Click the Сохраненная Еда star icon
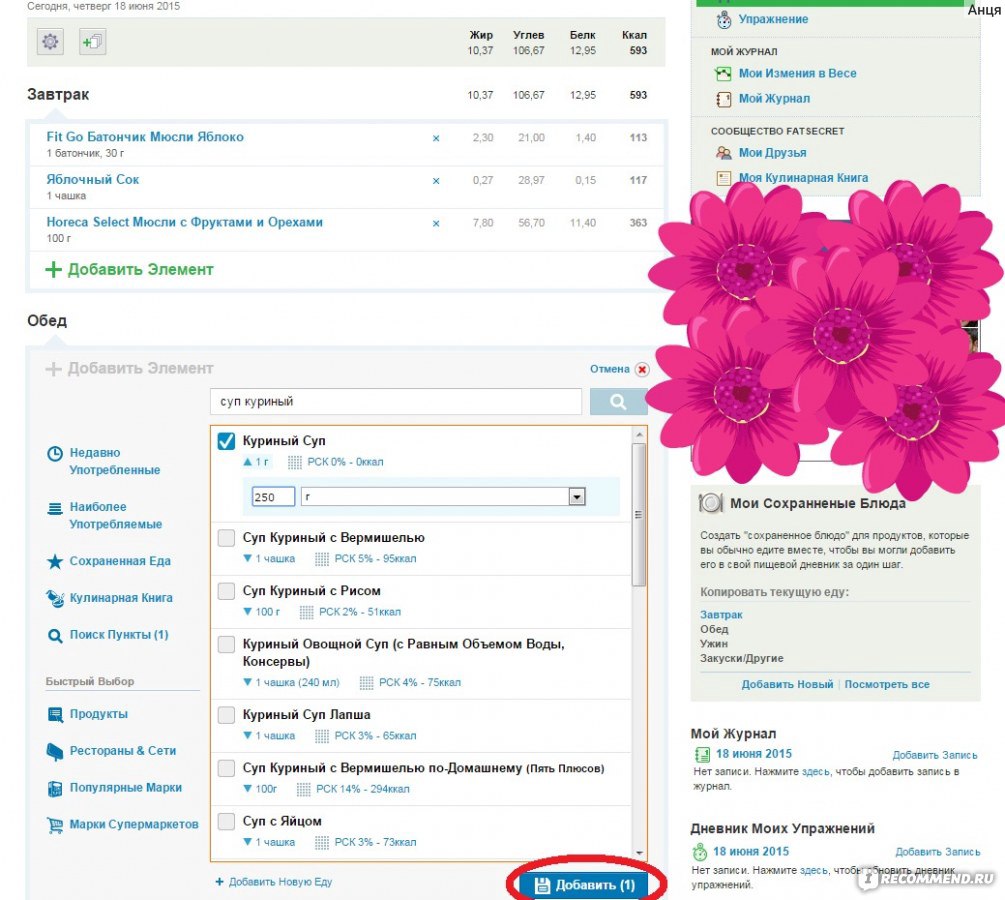1005x900 pixels. pos(56,562)
